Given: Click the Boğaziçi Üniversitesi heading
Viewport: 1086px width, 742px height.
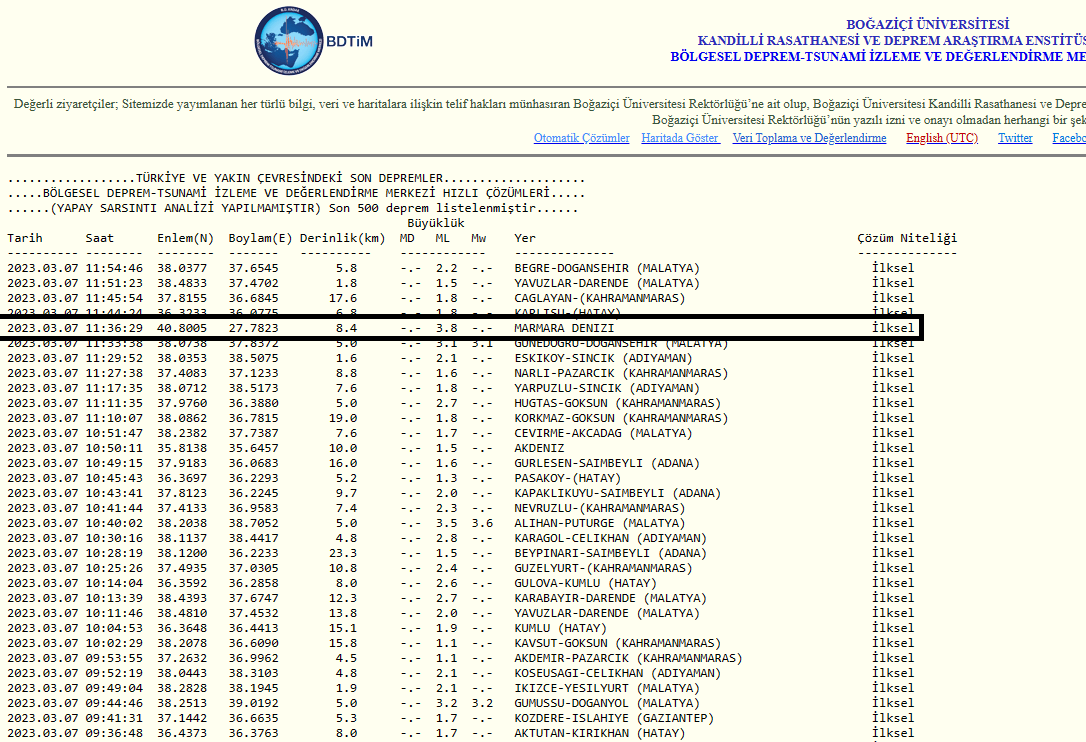Looking at the screenshot, I should coord(927,24).
